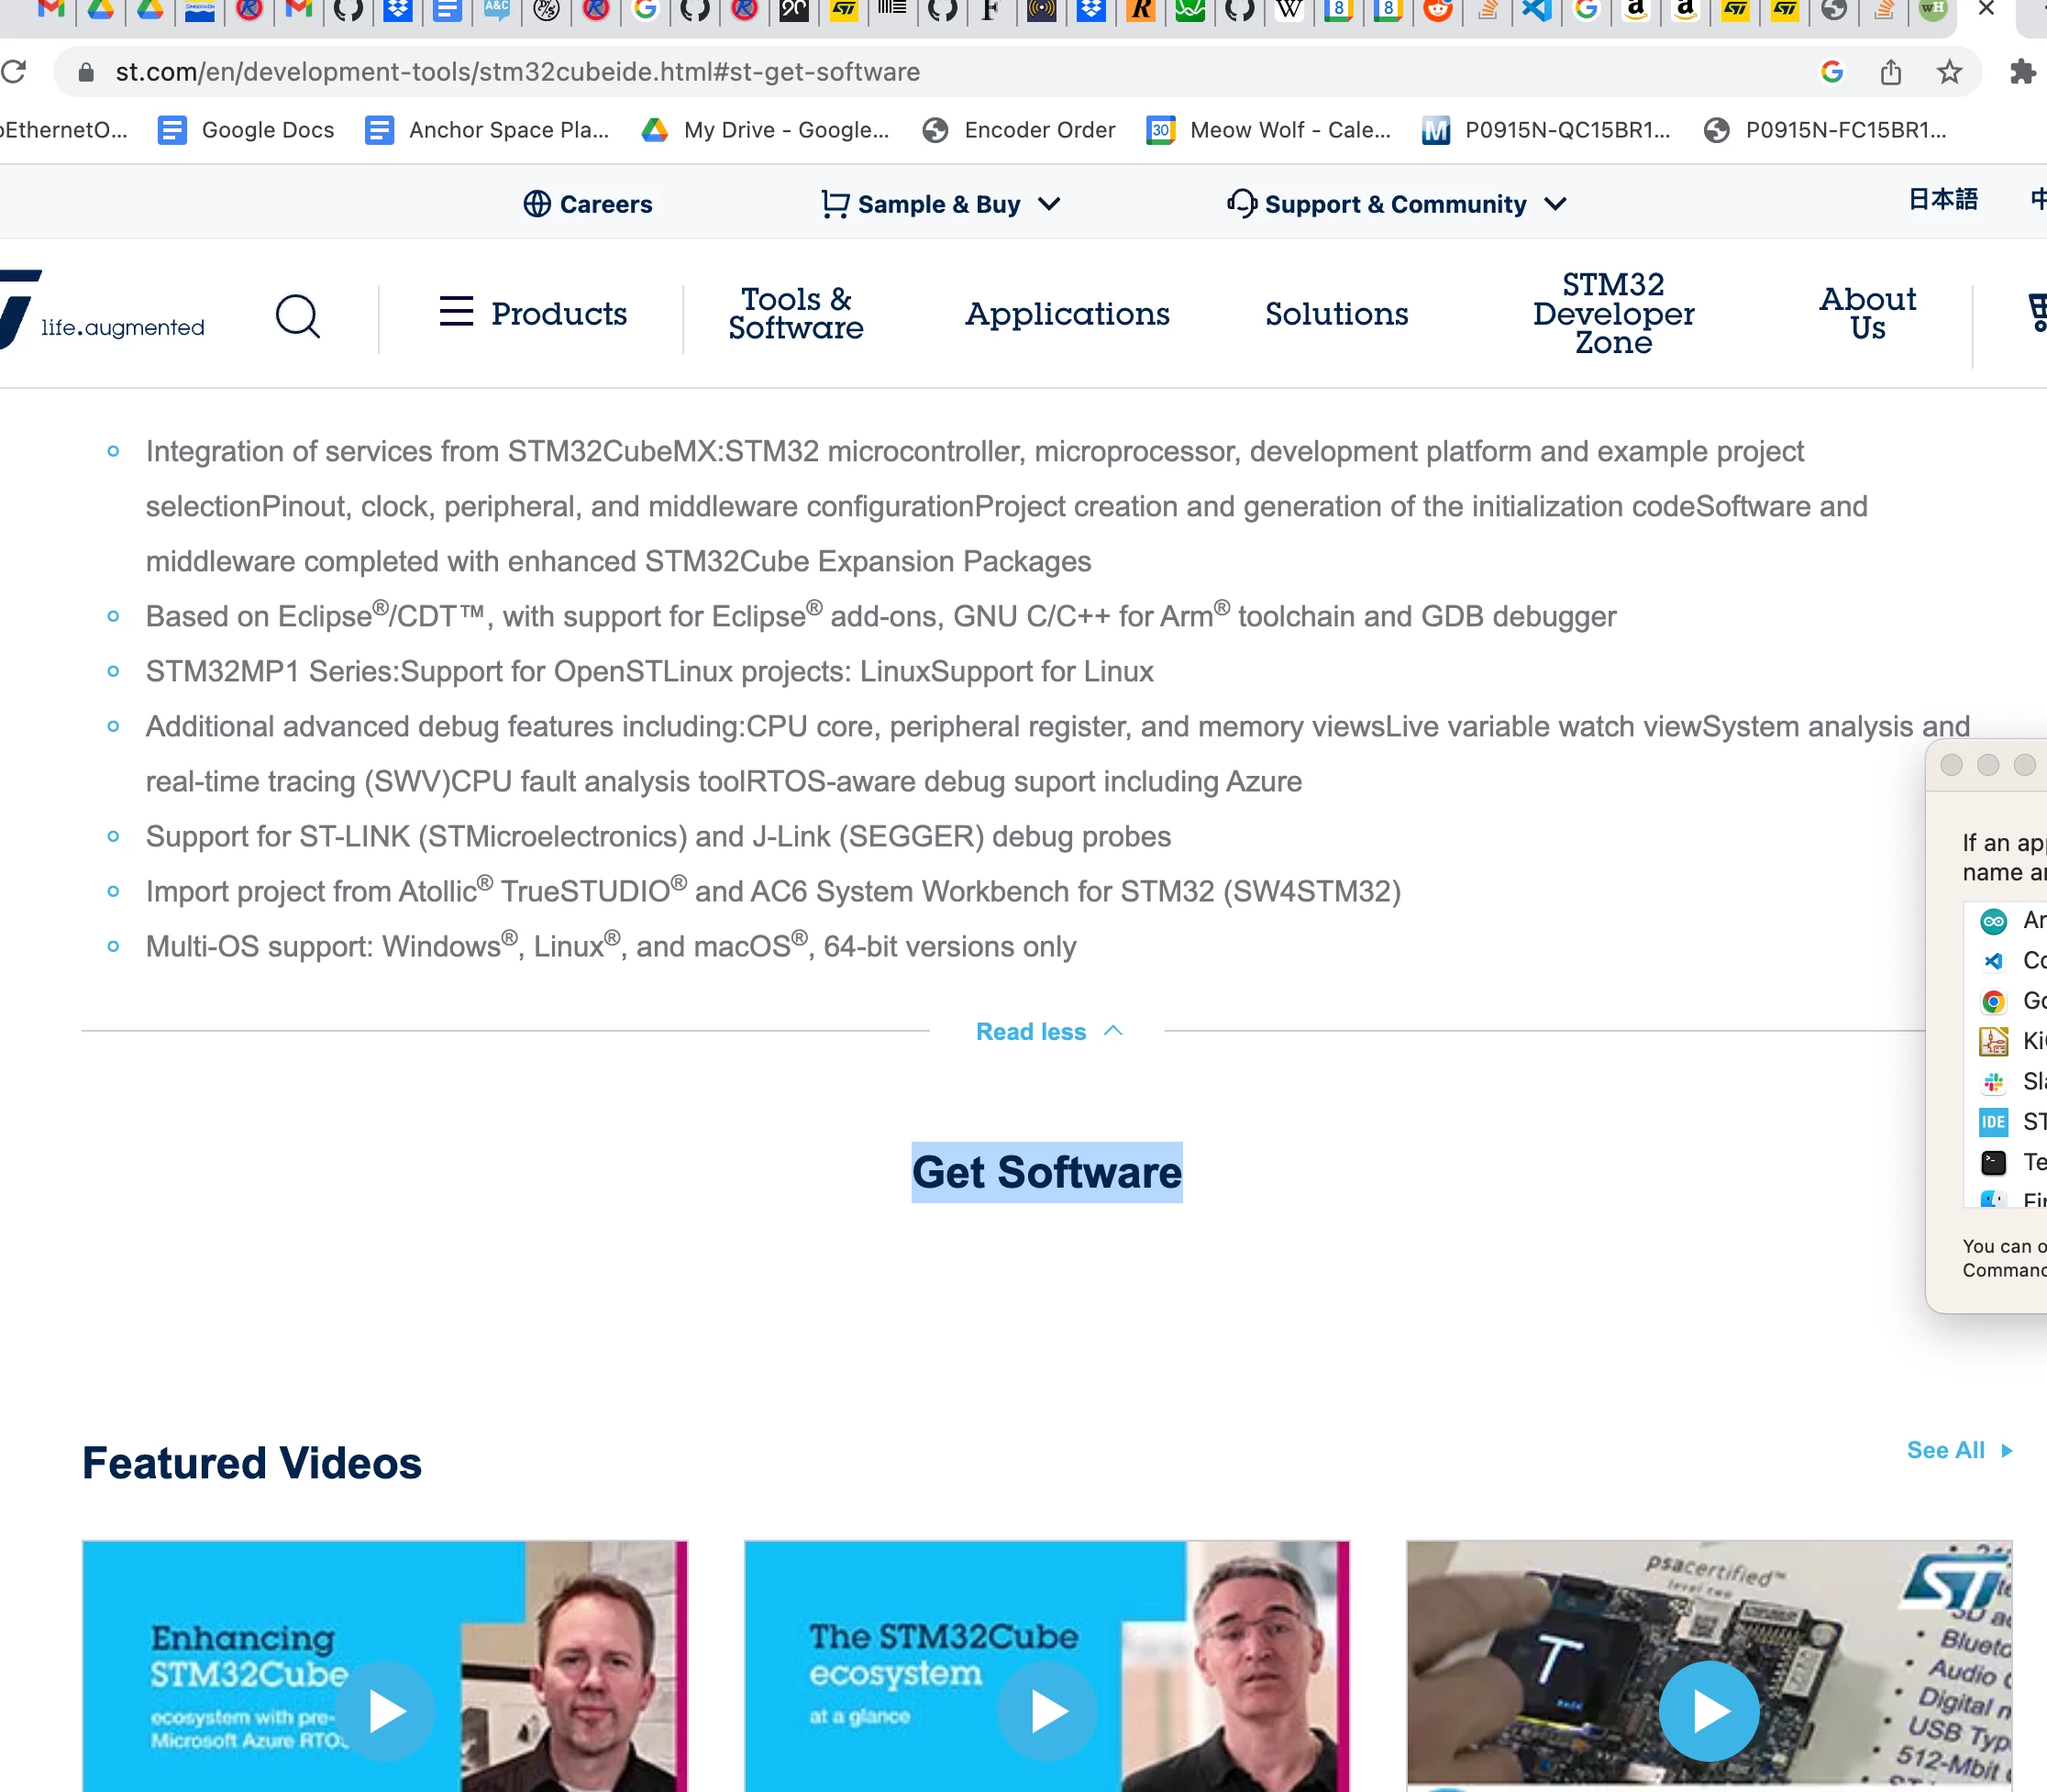
Task: Open the Tools & Software menu
Action: [795, 313]
